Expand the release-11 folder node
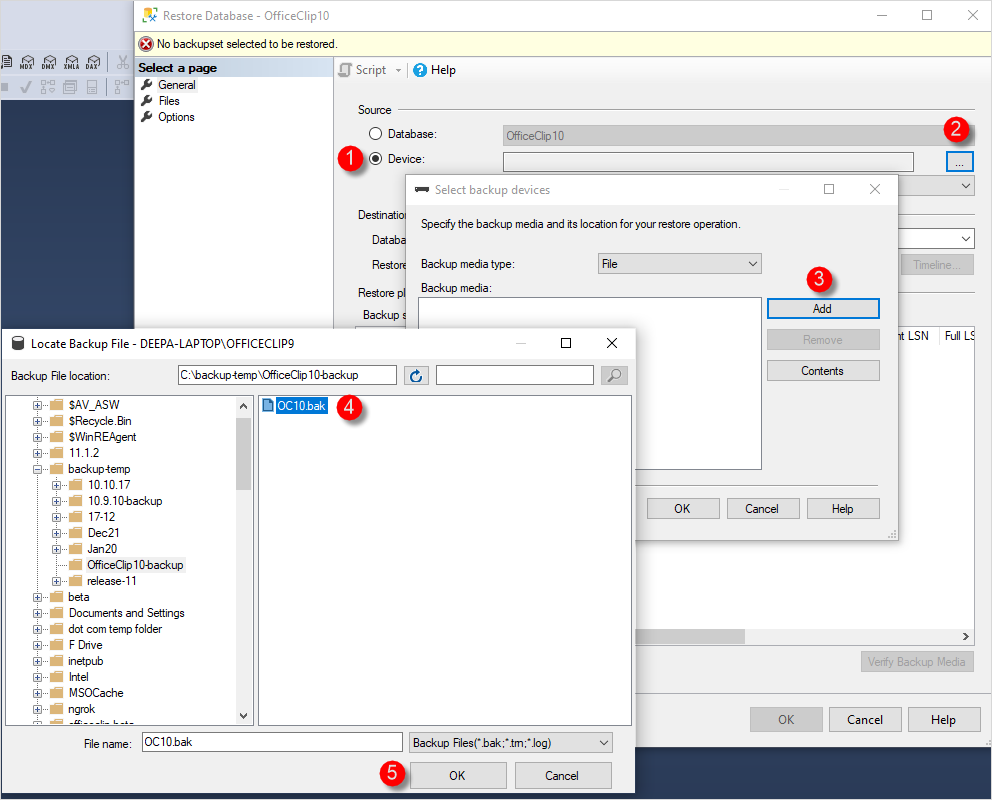Viewport: 992px width, 800px height. 56,581
